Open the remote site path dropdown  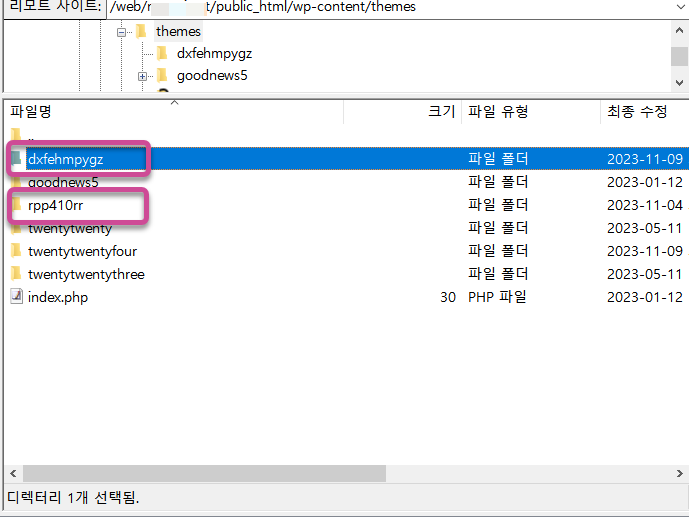pyautogui.click(x=679, y=7)
